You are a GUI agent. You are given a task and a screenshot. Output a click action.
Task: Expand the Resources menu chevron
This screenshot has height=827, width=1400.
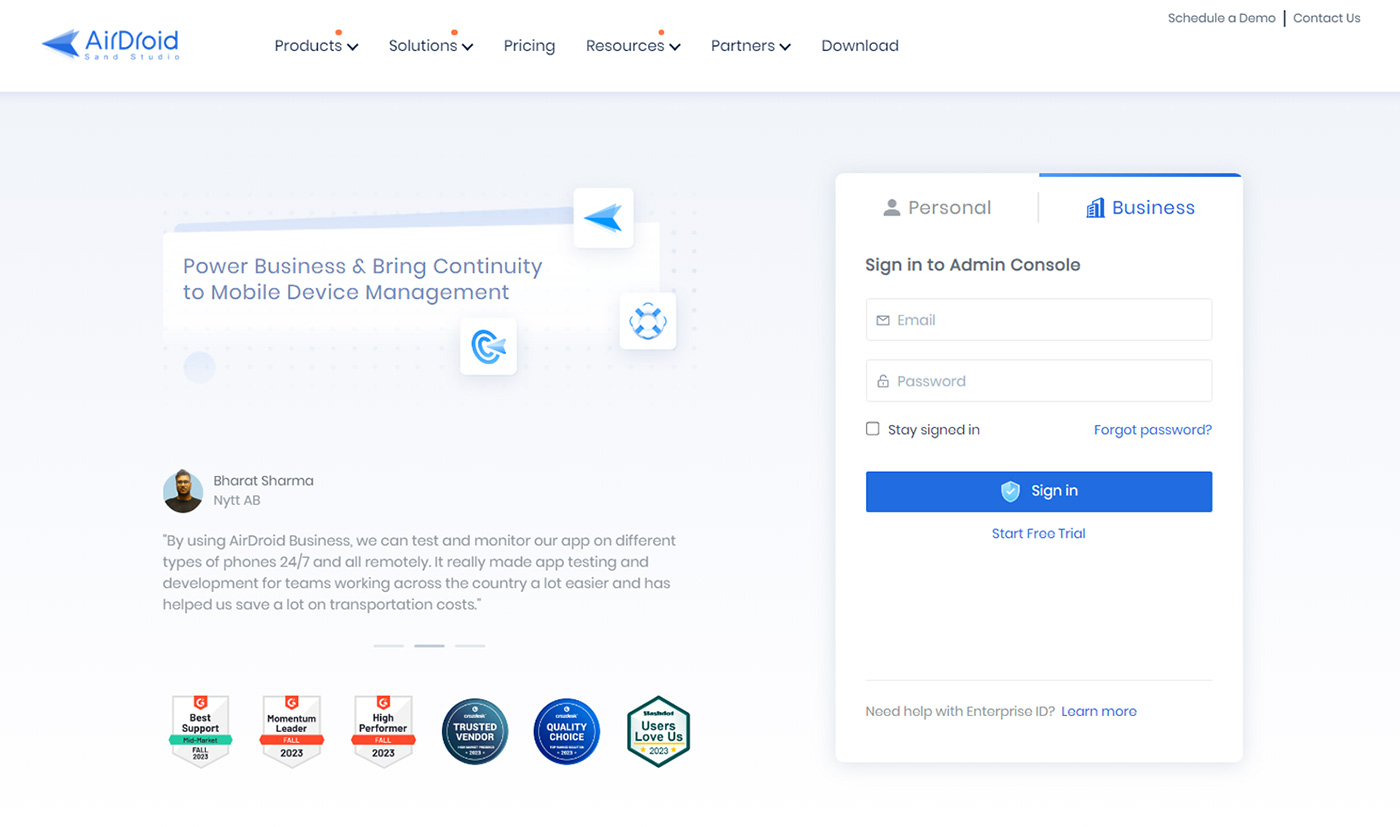[675, 47]
